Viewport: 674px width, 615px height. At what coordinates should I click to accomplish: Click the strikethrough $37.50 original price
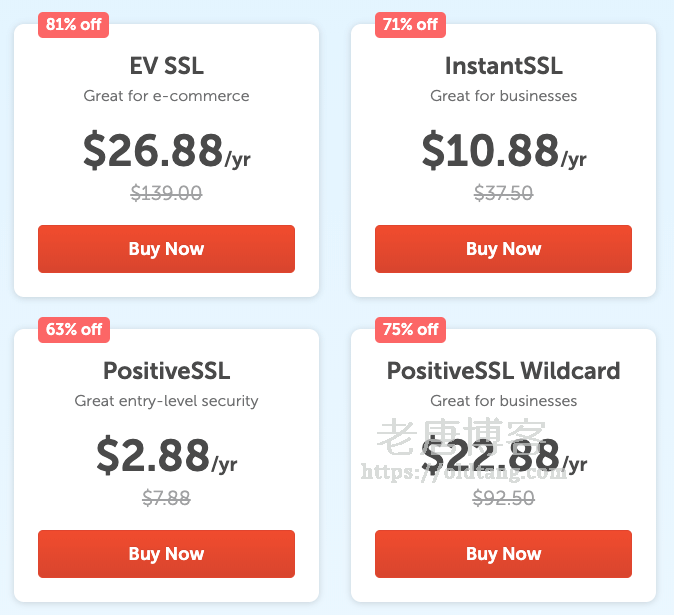click(x=503, y=193)
